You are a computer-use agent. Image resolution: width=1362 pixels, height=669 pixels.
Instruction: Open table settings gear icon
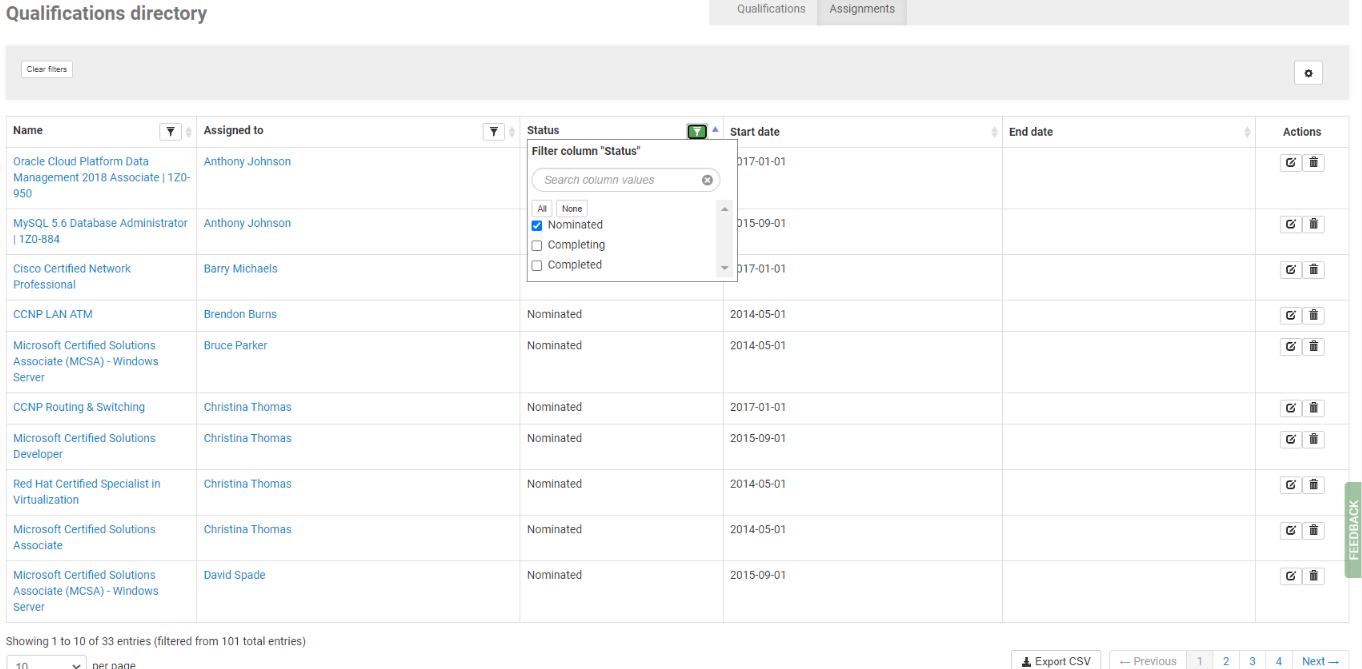pos(1308,73)
